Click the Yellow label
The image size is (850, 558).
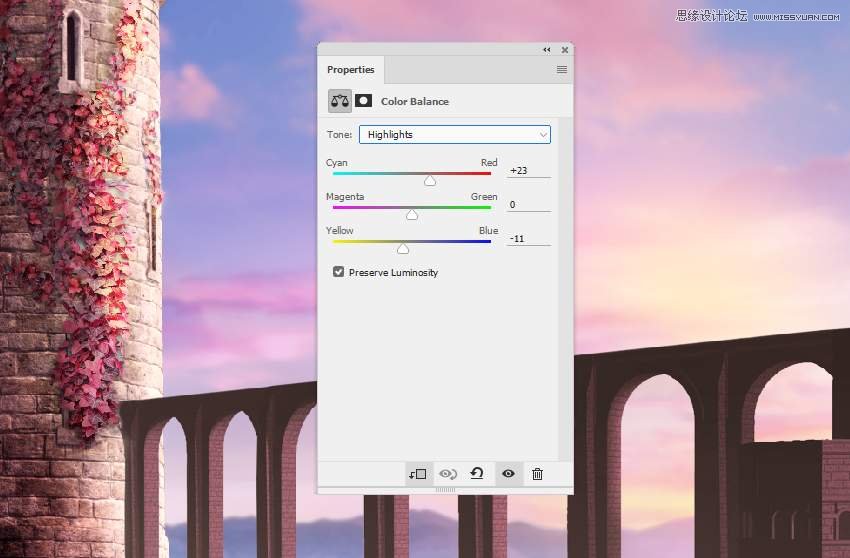click(x=339, y=230)
